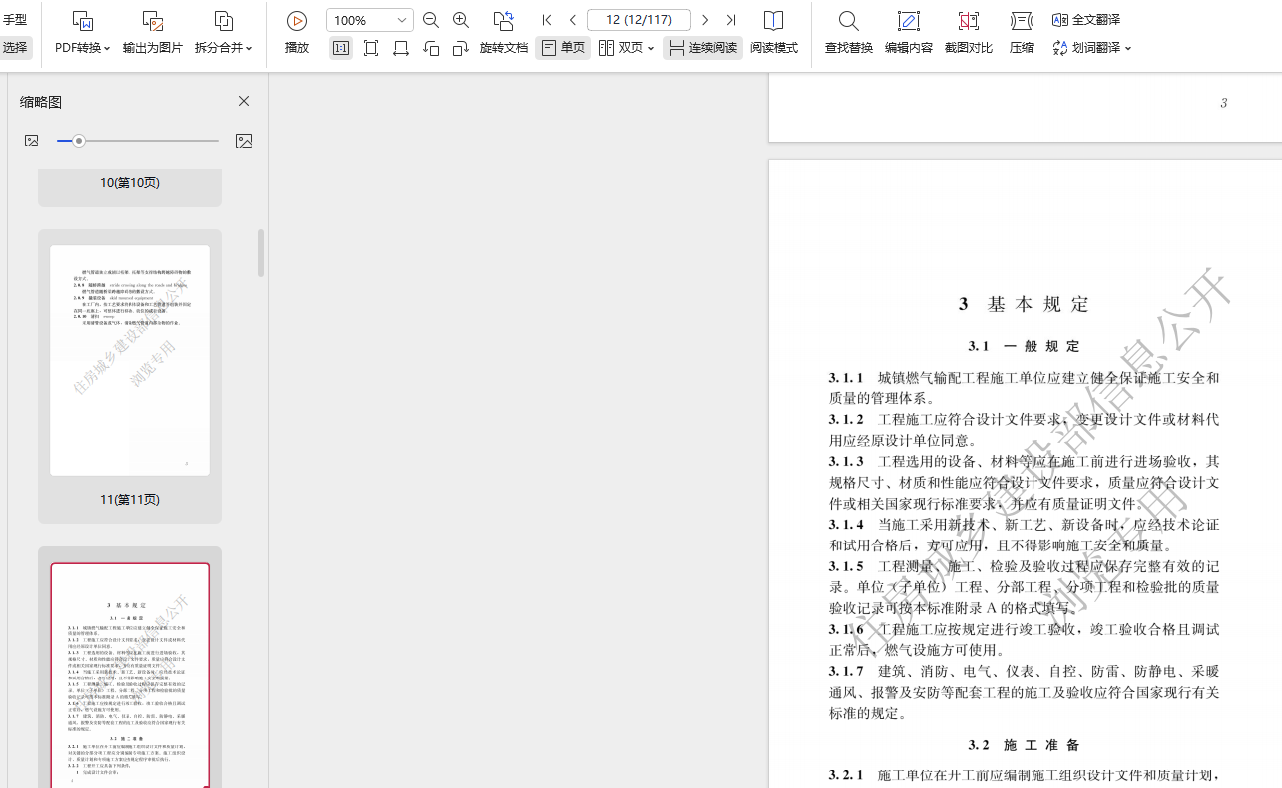Open the 双页 view dropdown arrow
The height and width of the screenshot is (788, 1282).
click(651, 48)
